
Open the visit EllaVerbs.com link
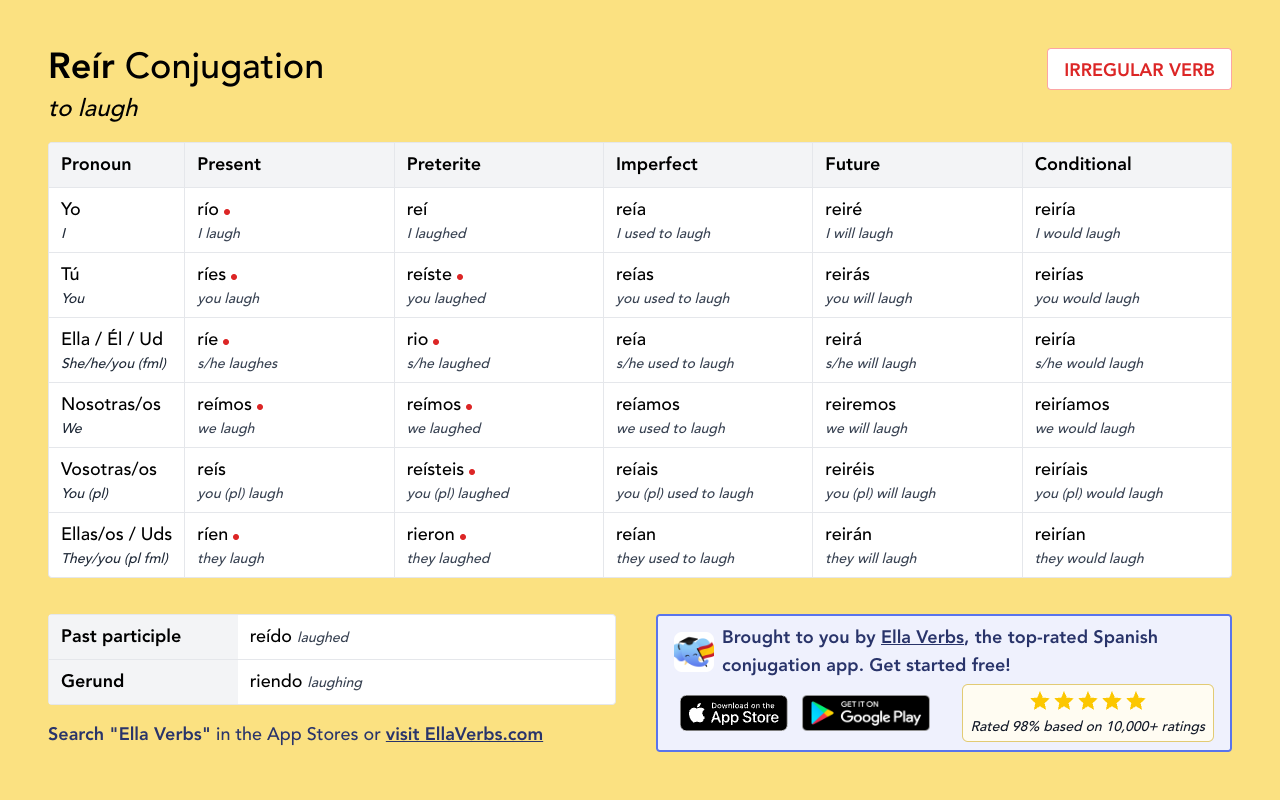pos(464,734)
